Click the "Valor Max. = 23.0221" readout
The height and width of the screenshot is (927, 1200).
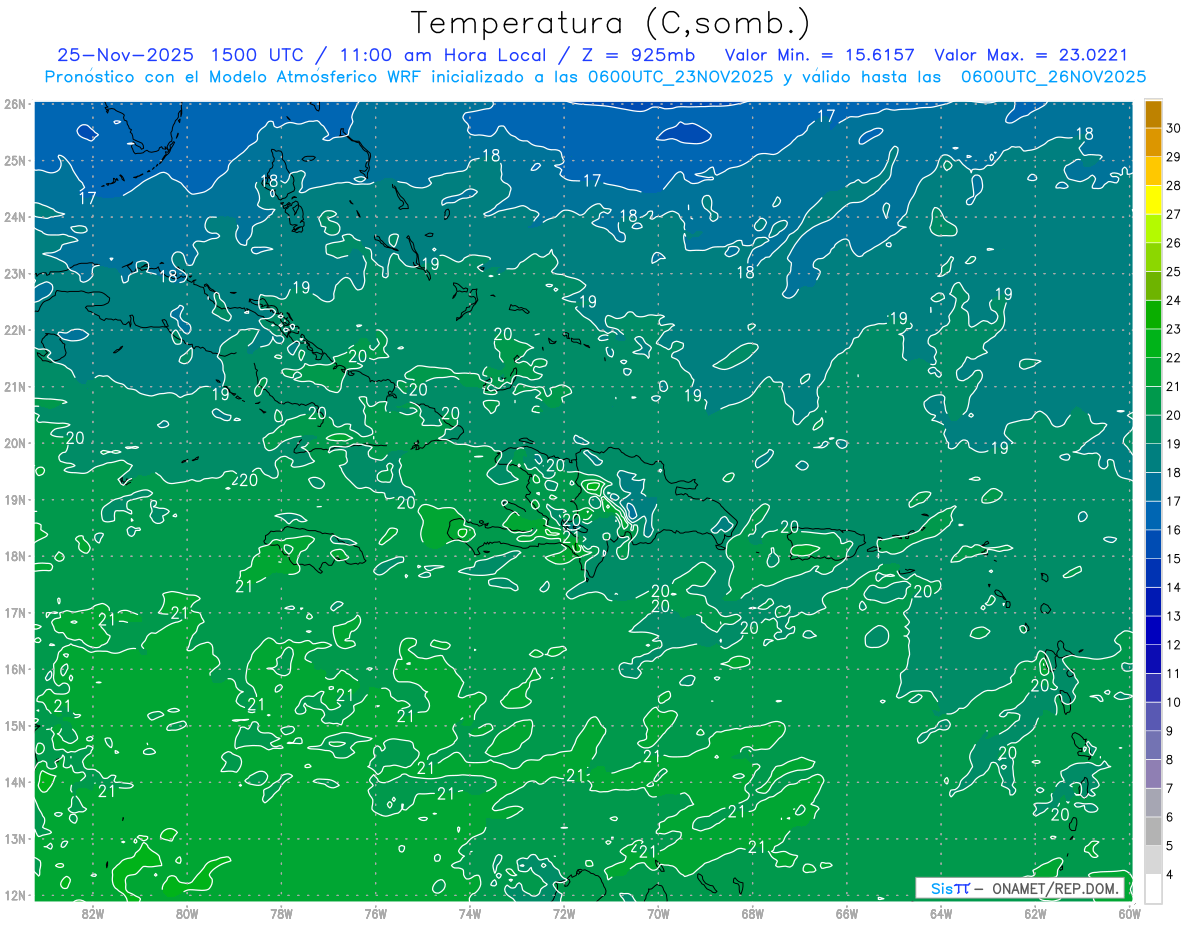pyautogui.click(x=1030, y=55)
